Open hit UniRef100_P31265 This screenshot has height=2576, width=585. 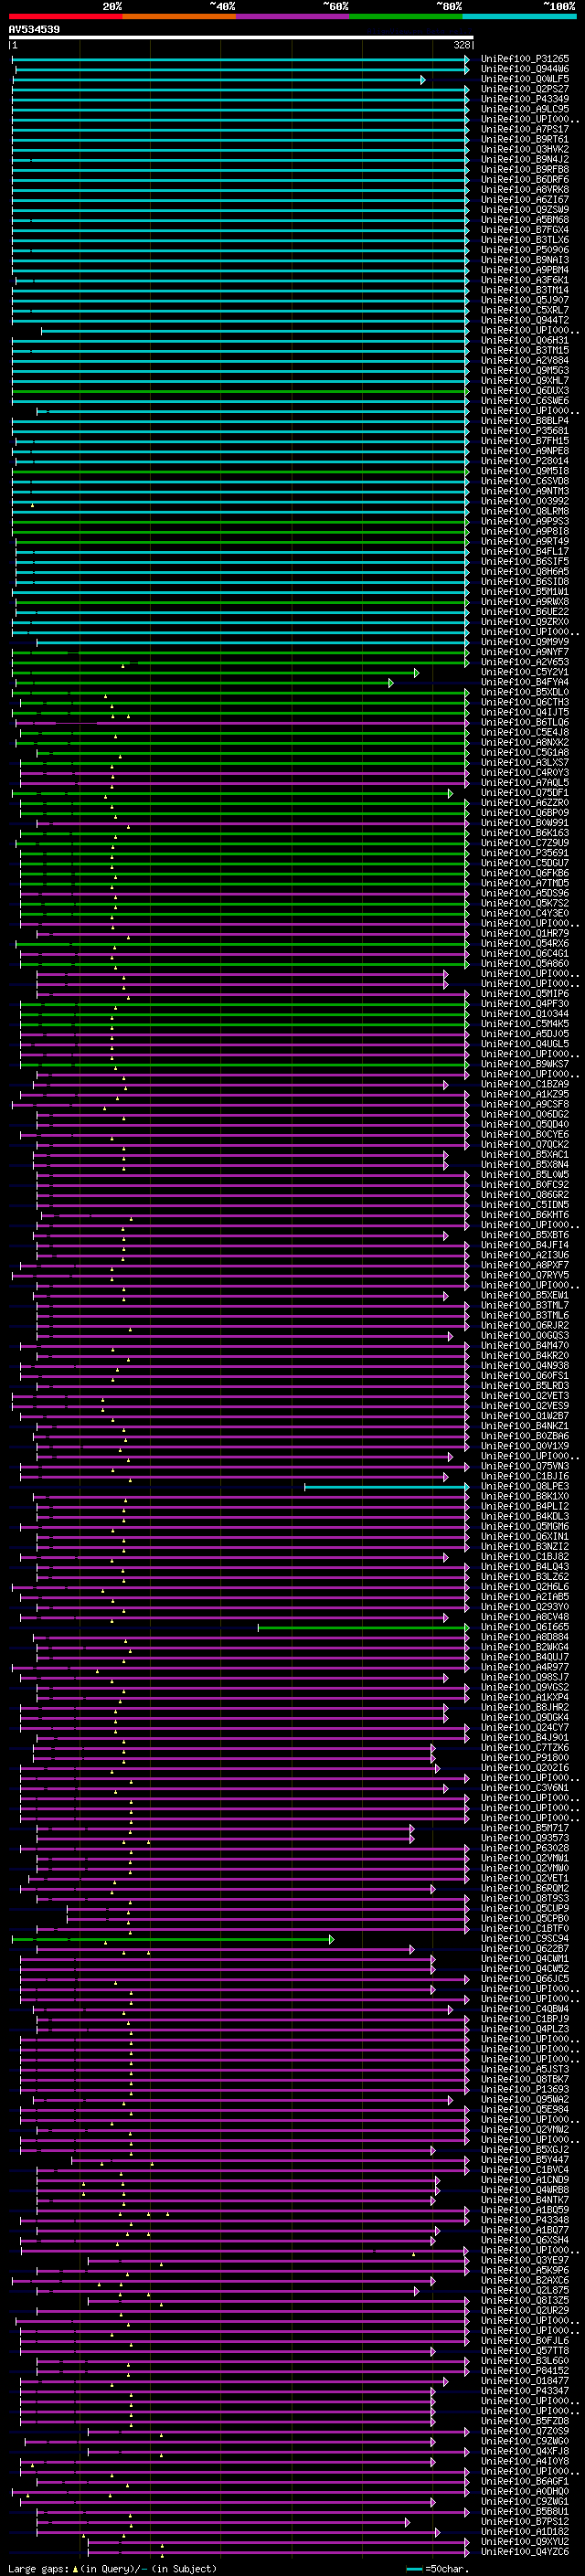[525, 59]
